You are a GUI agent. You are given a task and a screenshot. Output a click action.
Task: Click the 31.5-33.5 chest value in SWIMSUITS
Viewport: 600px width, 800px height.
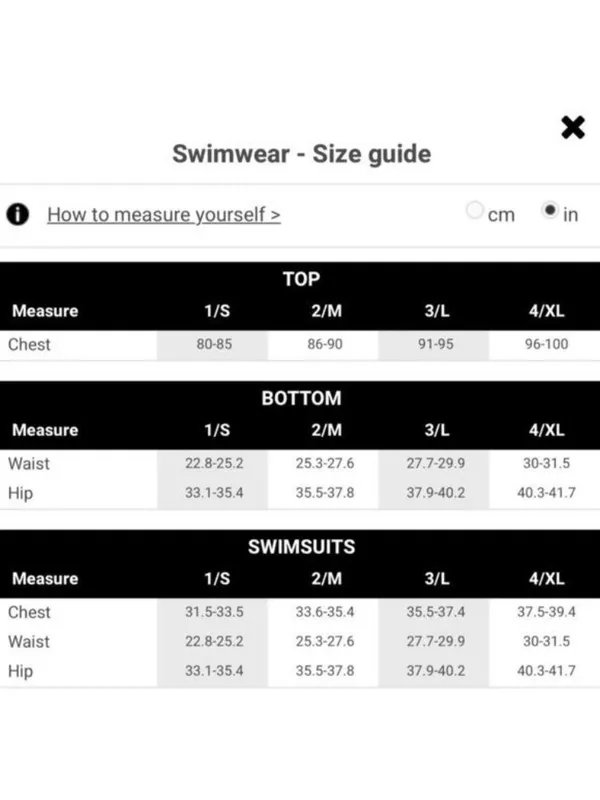point(214,612)
